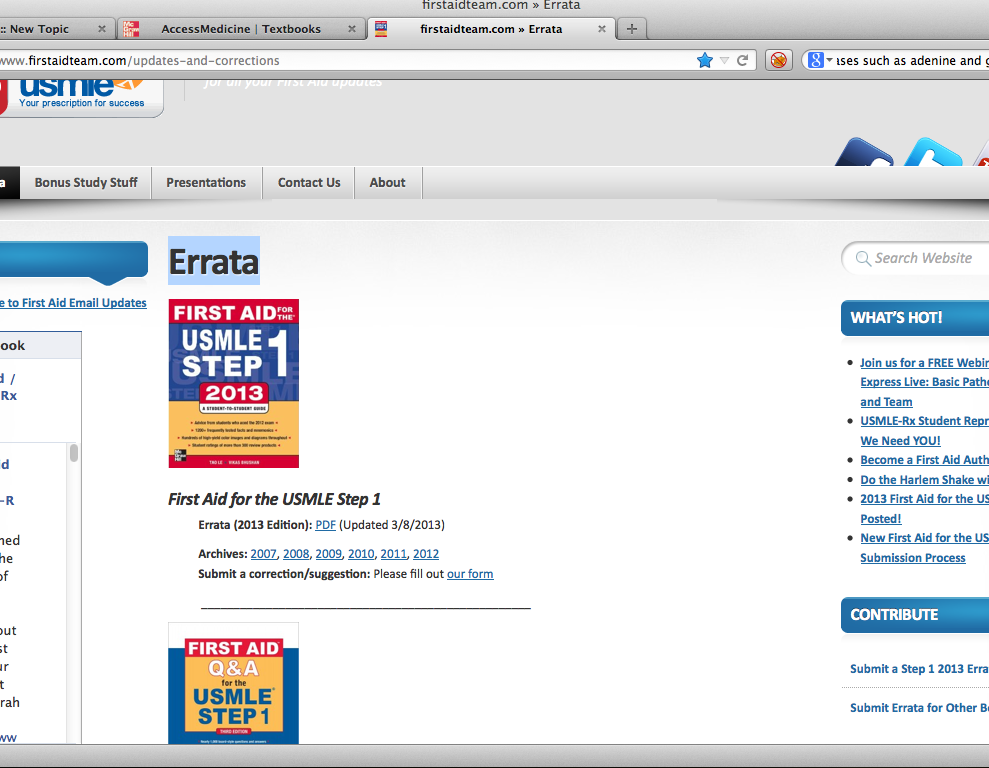Close the New Topic tab

[102, 28]
